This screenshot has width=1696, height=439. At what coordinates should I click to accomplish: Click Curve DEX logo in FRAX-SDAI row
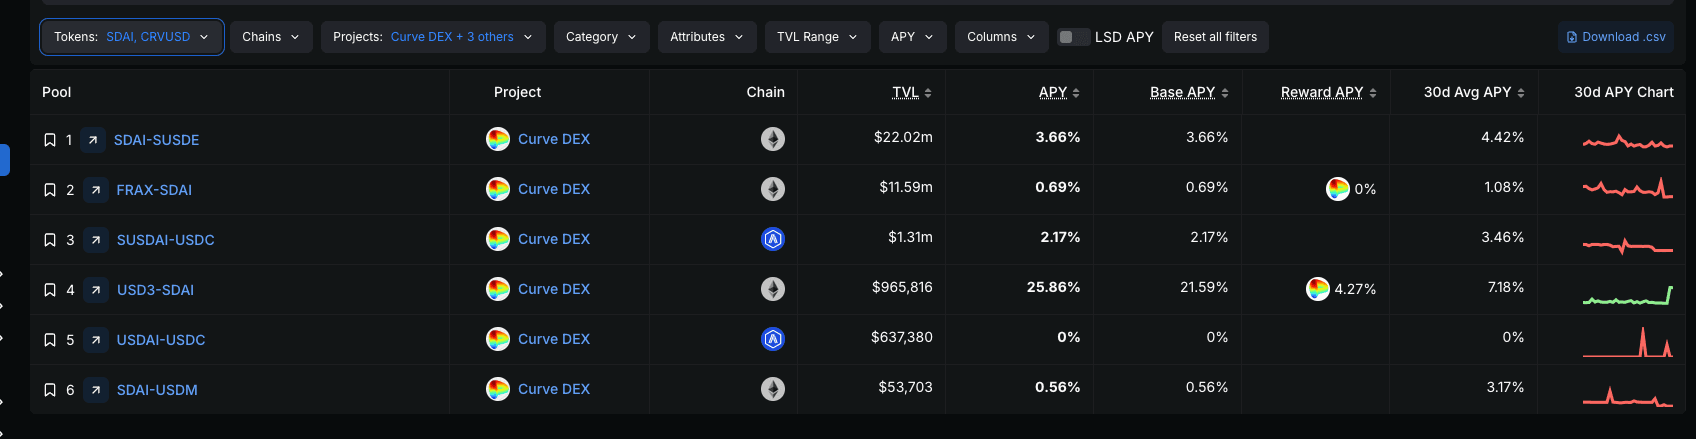pyautogui.click(x=498, y=189)
